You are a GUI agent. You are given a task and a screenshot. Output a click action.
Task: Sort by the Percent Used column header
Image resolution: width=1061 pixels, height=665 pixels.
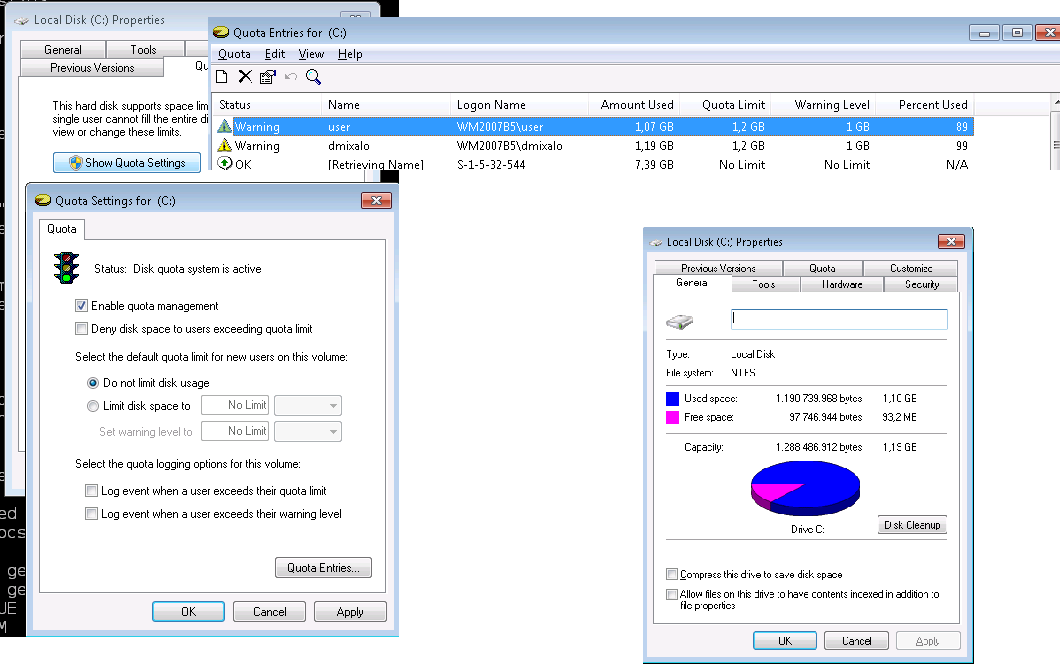pos(925,105)
